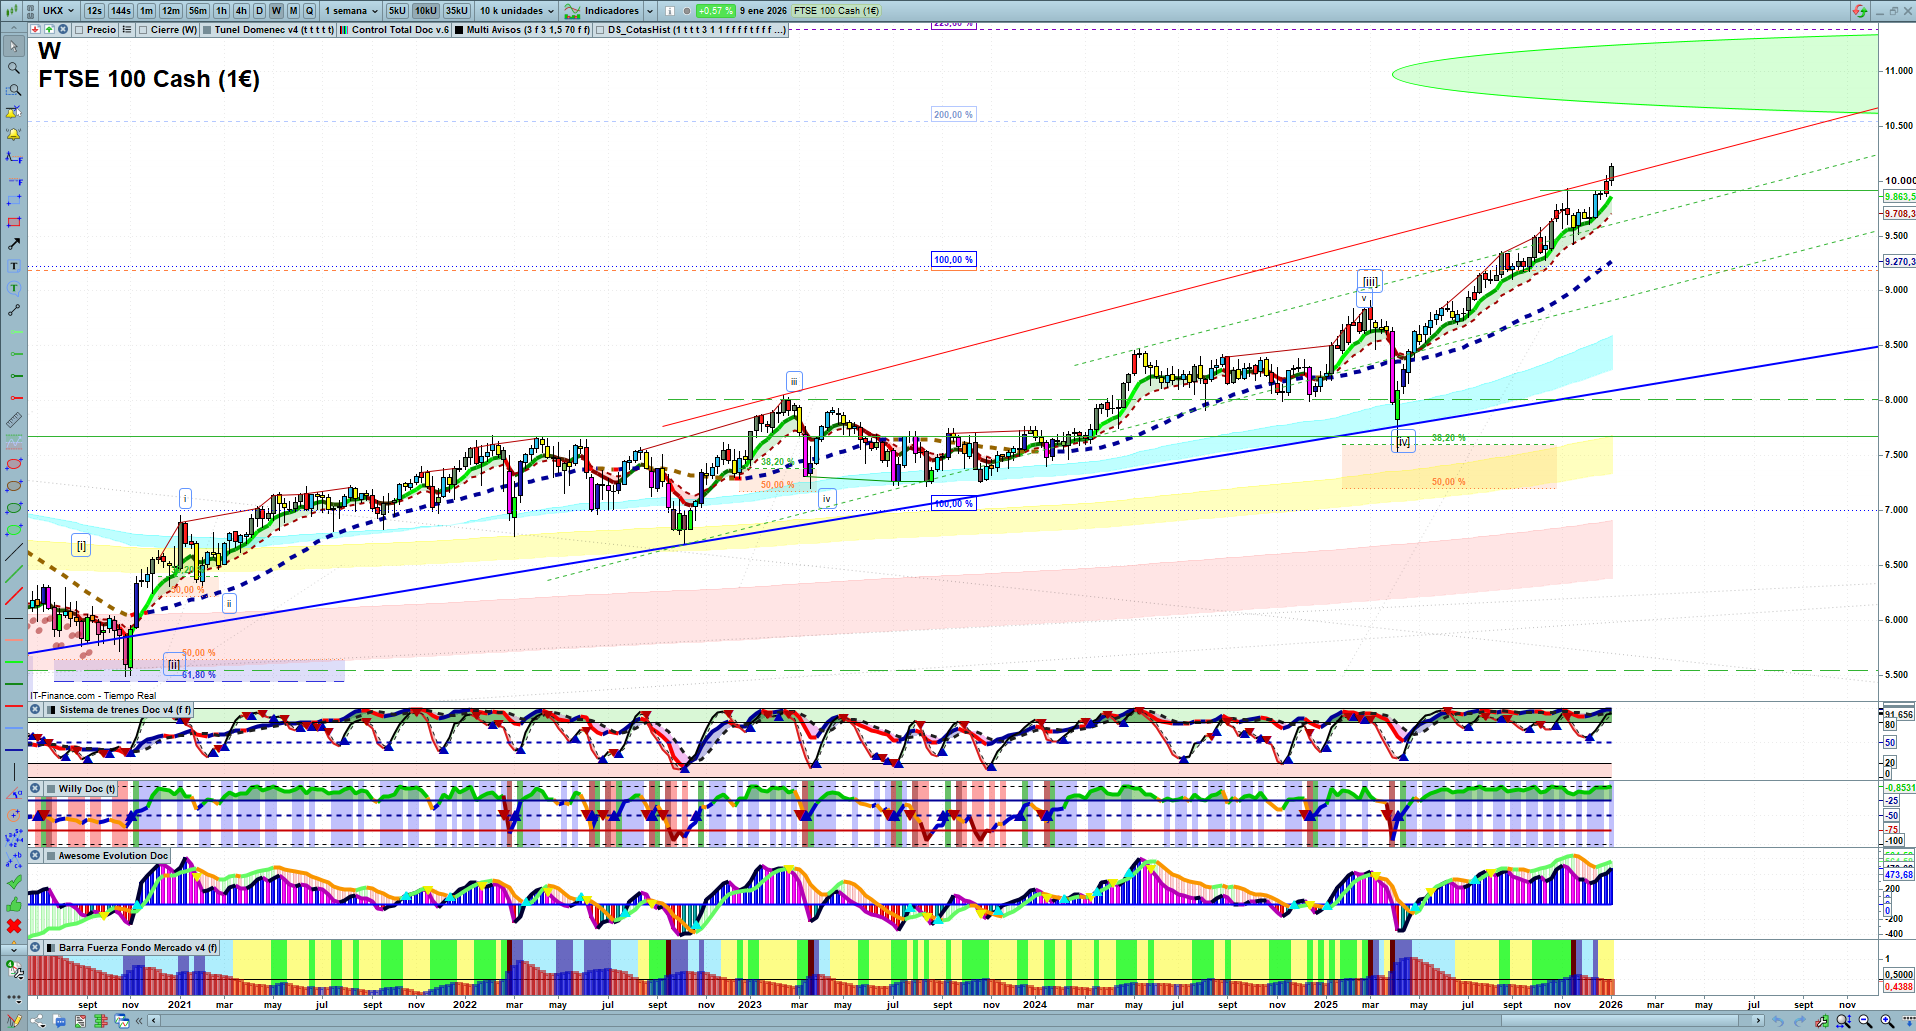Click the red X delete-objects icon
Viewport: 1916px width, 1031px height.
pyautogui.click(x=14, y=926)
